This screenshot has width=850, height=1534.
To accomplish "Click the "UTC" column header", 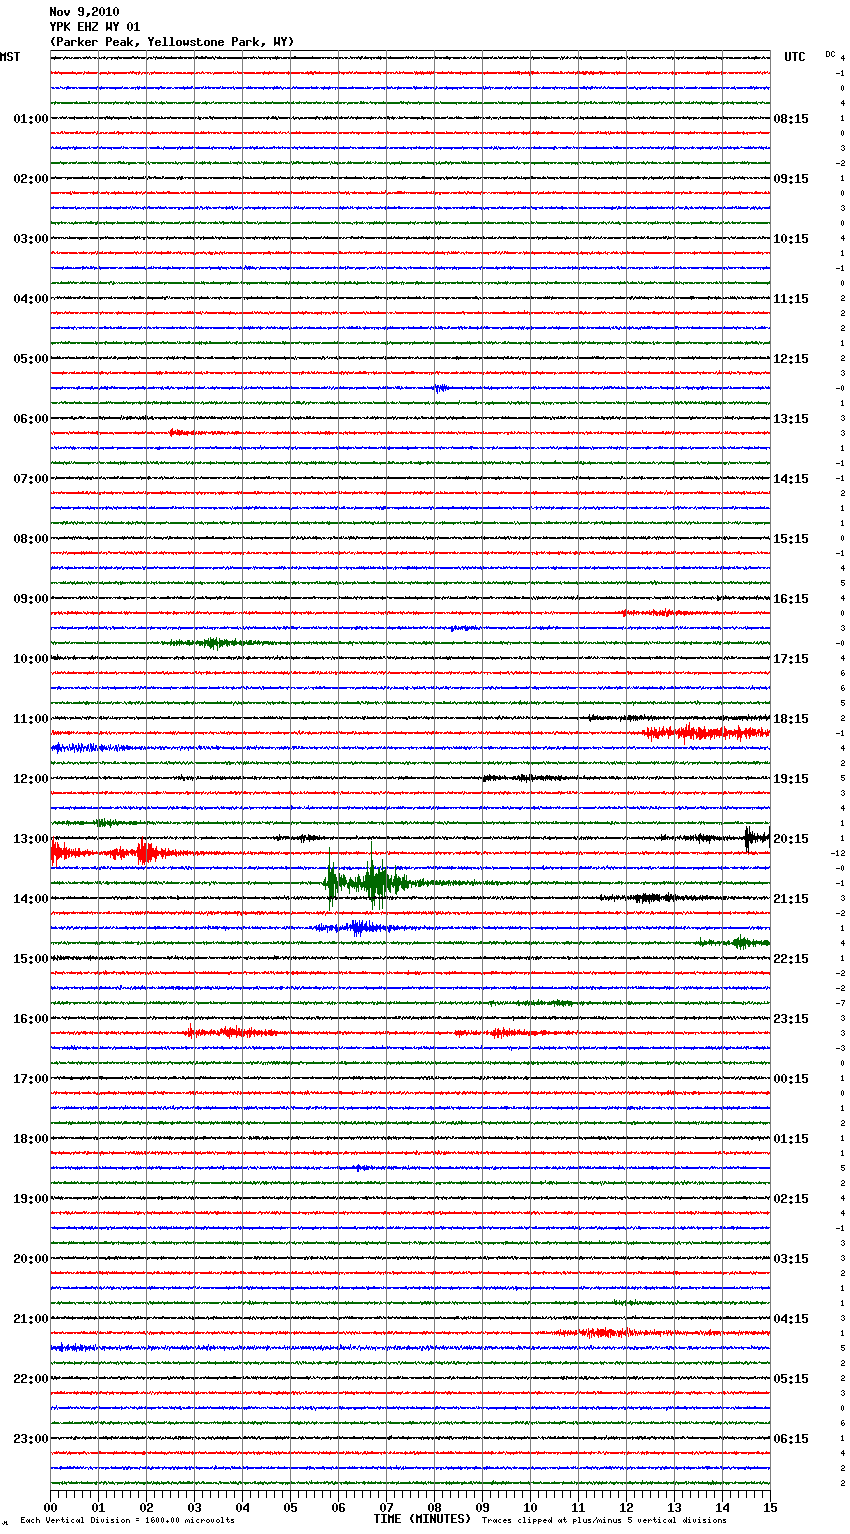I will pyautogui.click(x=795, y=57).
